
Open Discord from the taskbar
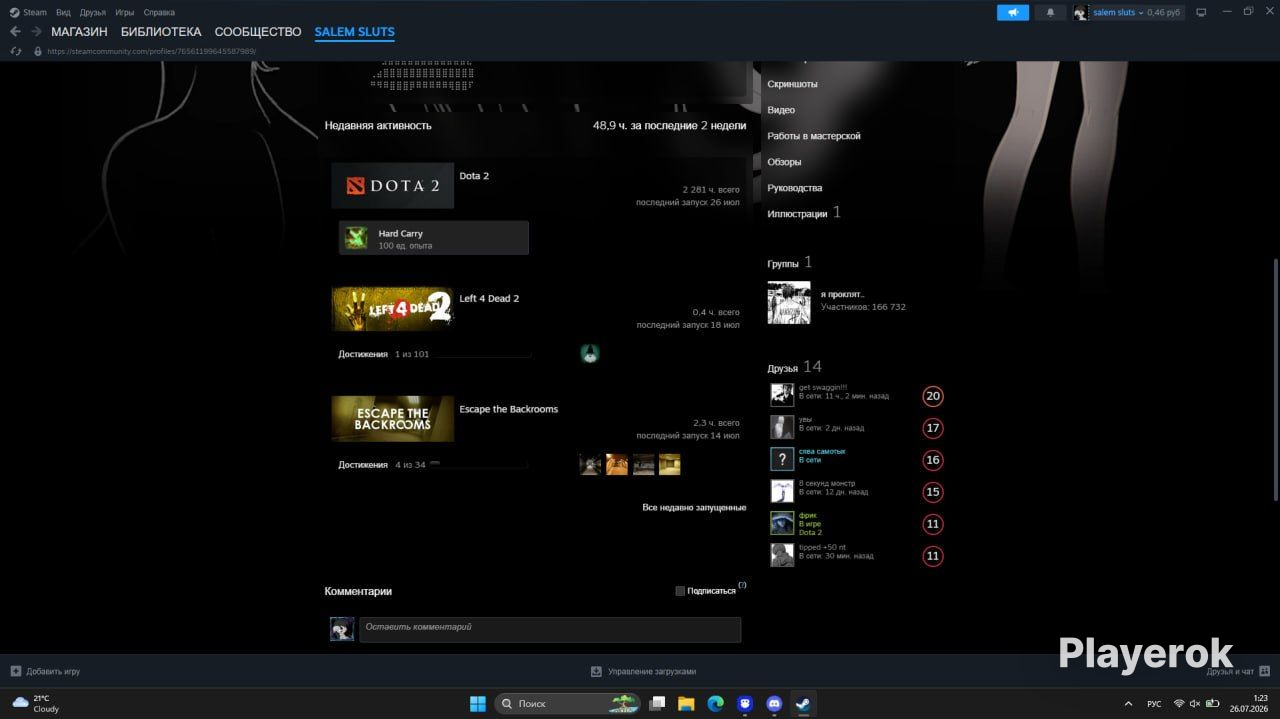point(774,703)
